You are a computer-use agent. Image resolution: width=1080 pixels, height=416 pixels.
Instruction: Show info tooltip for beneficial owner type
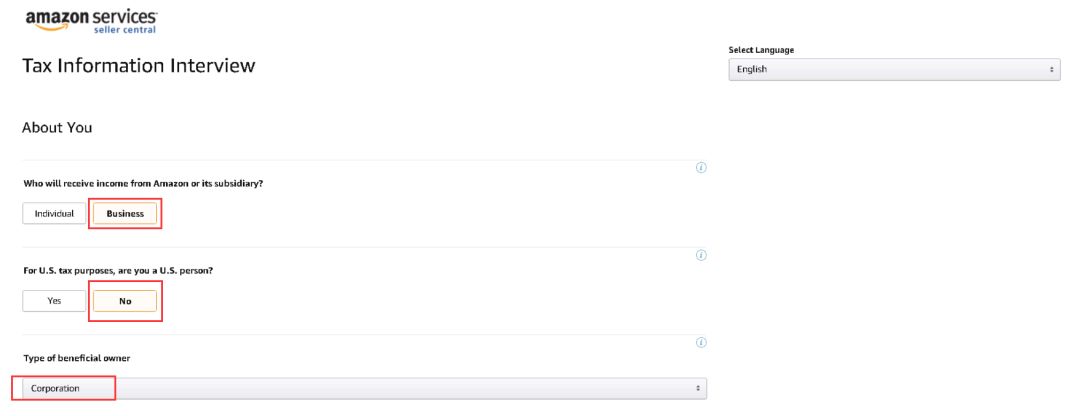pos(700,342)
